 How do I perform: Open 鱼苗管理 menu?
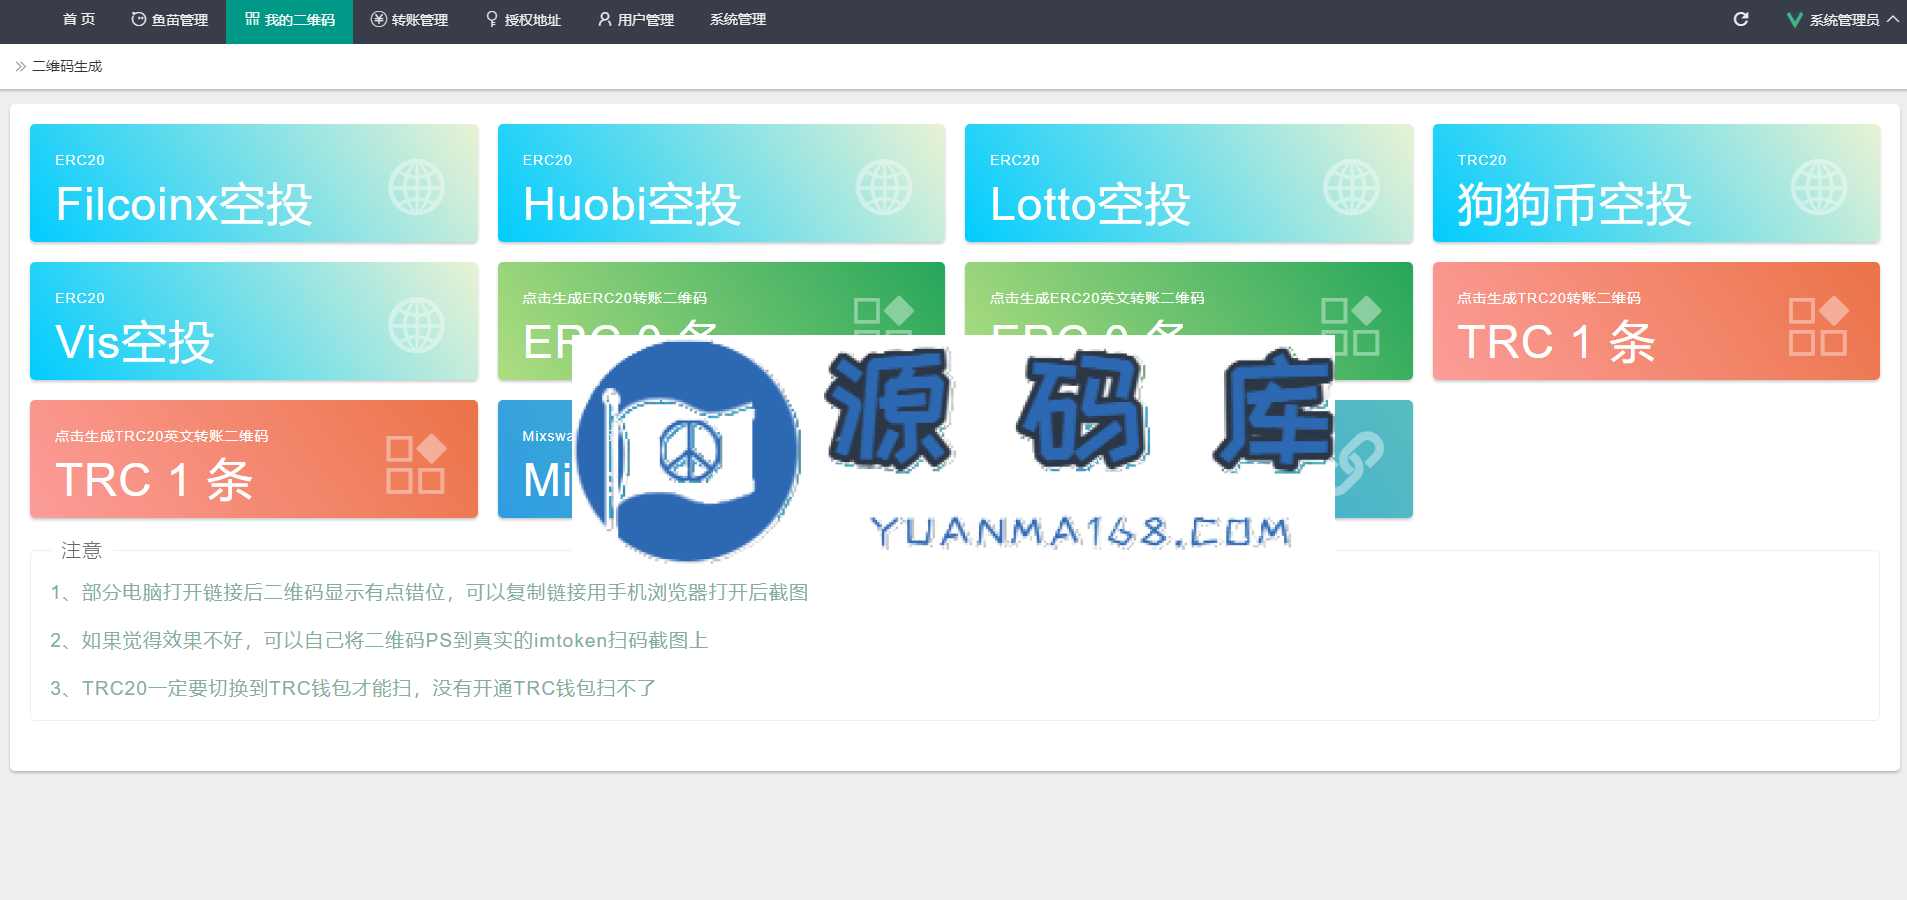169,20
